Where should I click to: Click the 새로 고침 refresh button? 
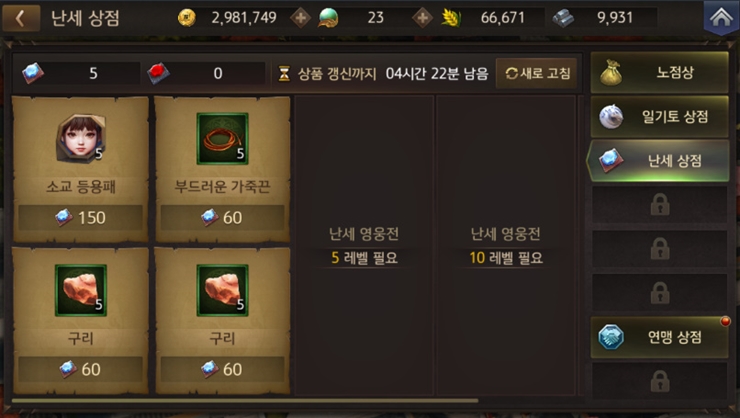tap(537, 73)
